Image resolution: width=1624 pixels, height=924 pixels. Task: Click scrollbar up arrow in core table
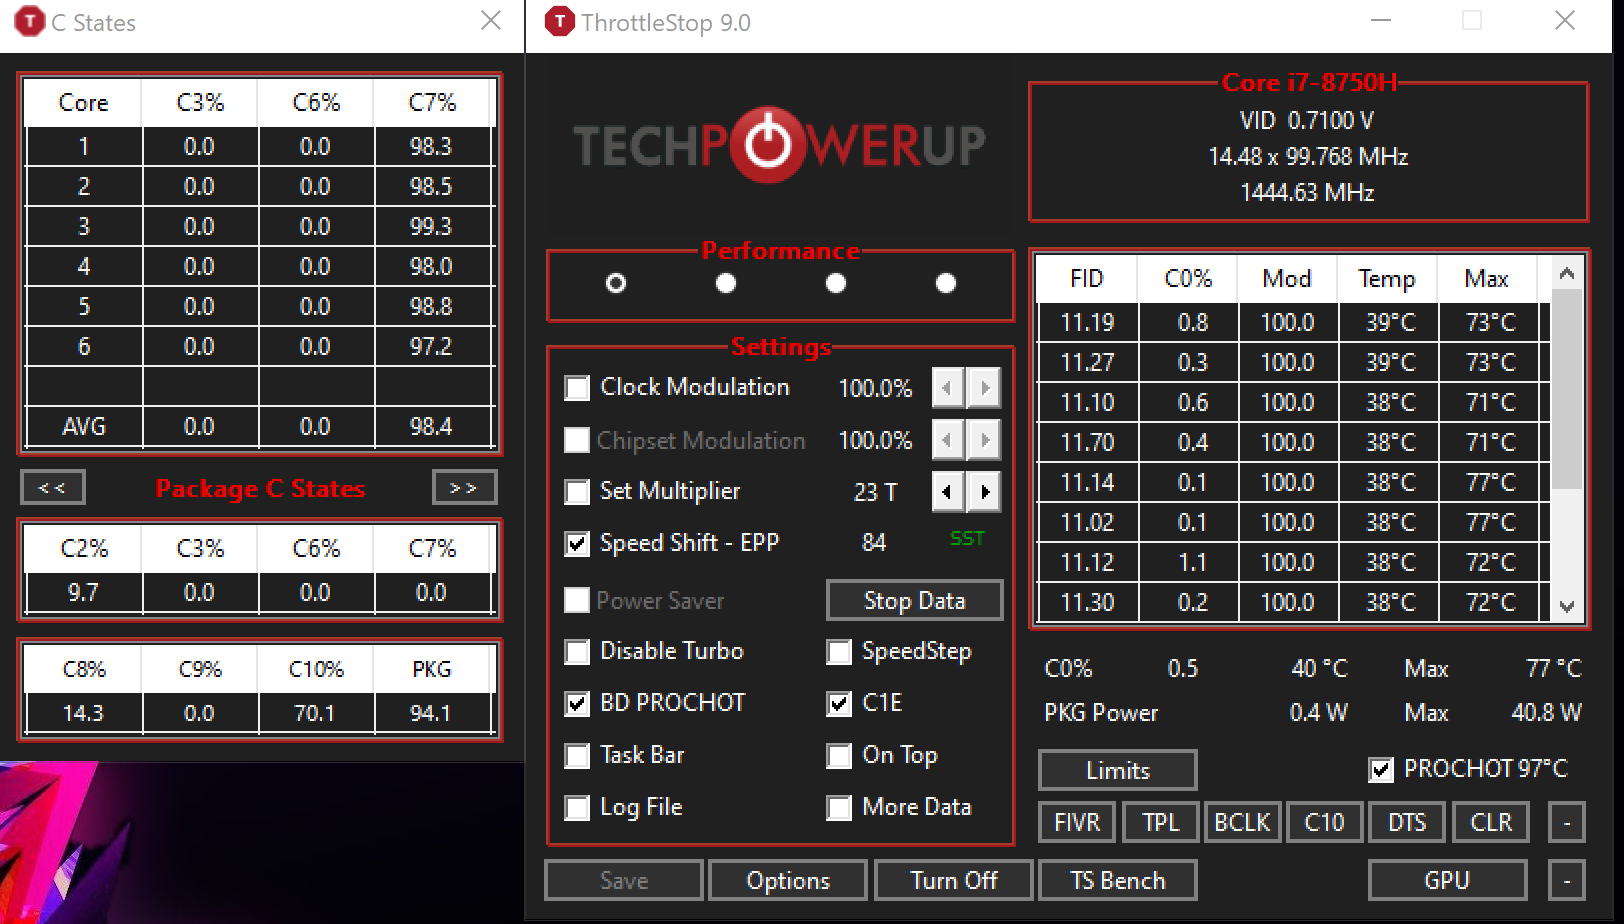click(1567, 273)
